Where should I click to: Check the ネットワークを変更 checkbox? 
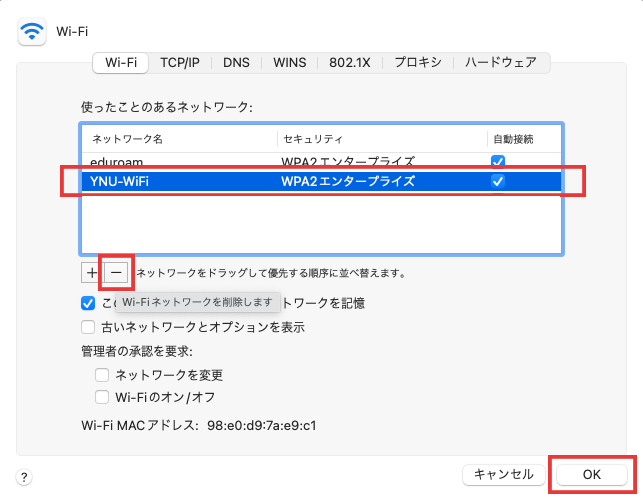pyautogui.click(x=102, y=375)
